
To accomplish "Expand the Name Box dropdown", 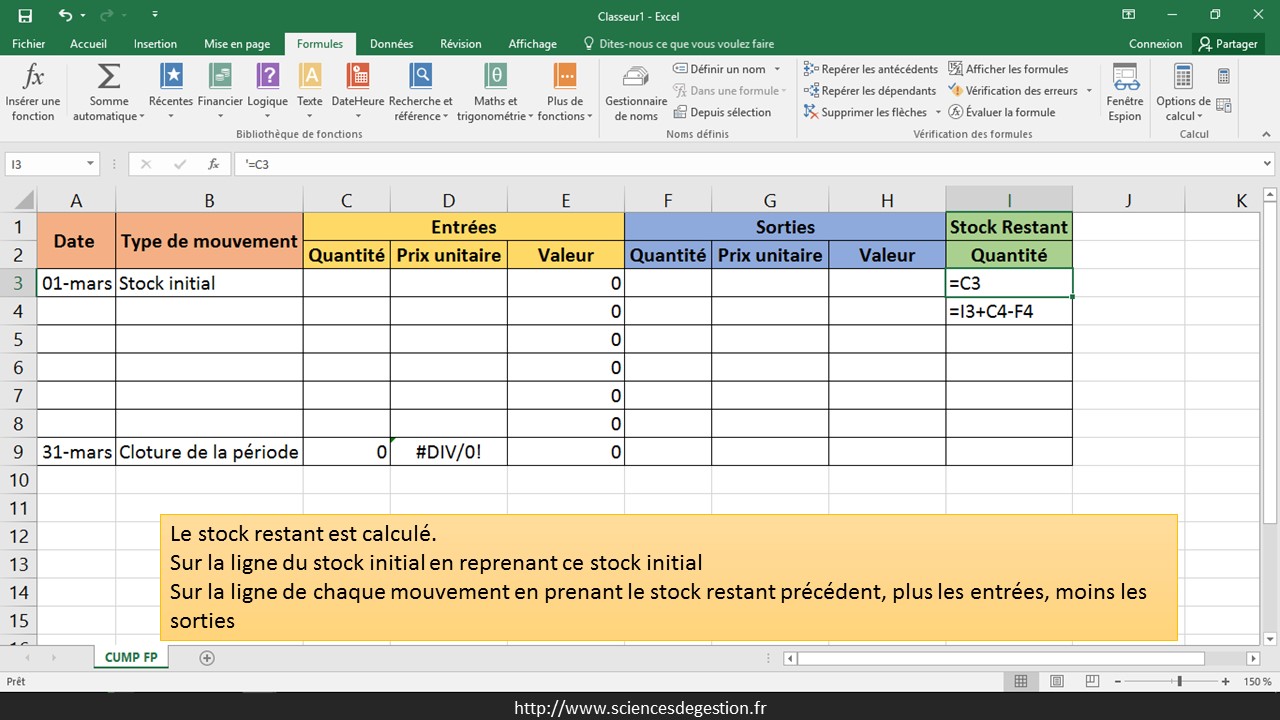I will [91, 164].
